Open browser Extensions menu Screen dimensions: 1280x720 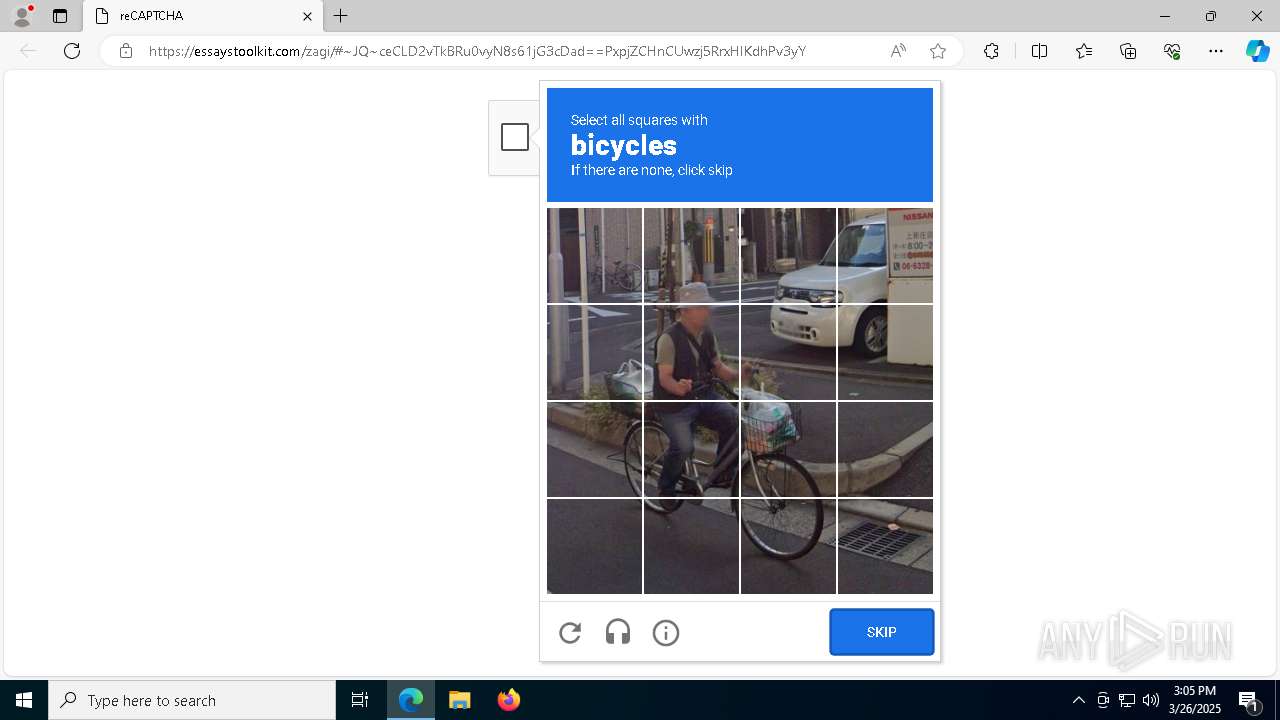click(991, 51)
